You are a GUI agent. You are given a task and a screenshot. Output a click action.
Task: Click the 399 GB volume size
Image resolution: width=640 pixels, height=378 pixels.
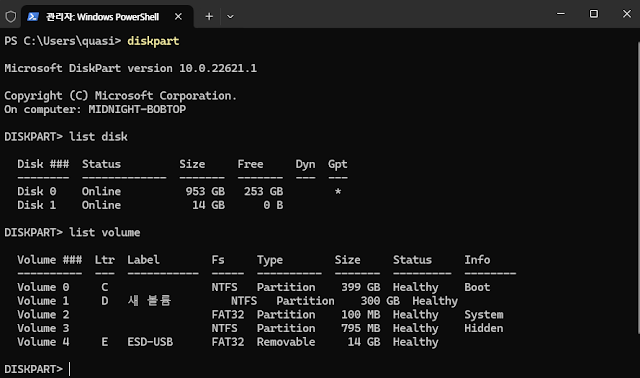coord(361,287)
